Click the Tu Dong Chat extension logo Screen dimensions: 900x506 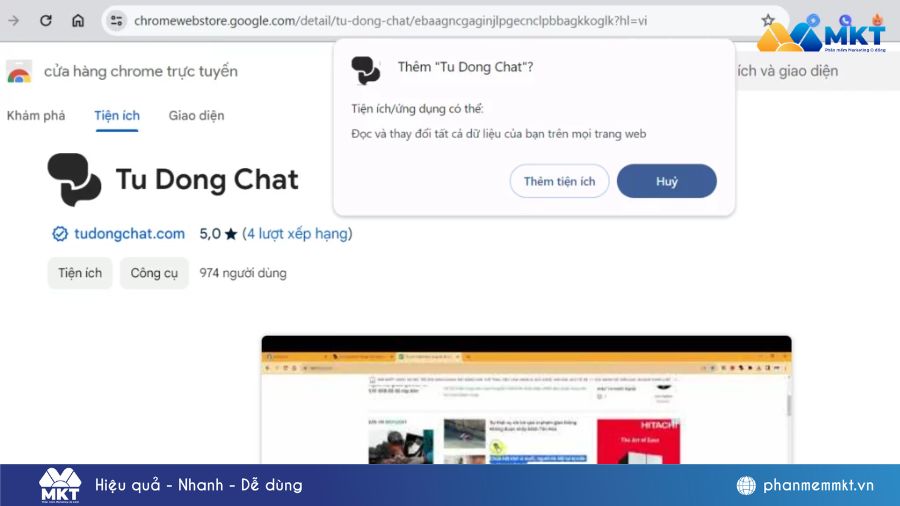coord(75,180)
